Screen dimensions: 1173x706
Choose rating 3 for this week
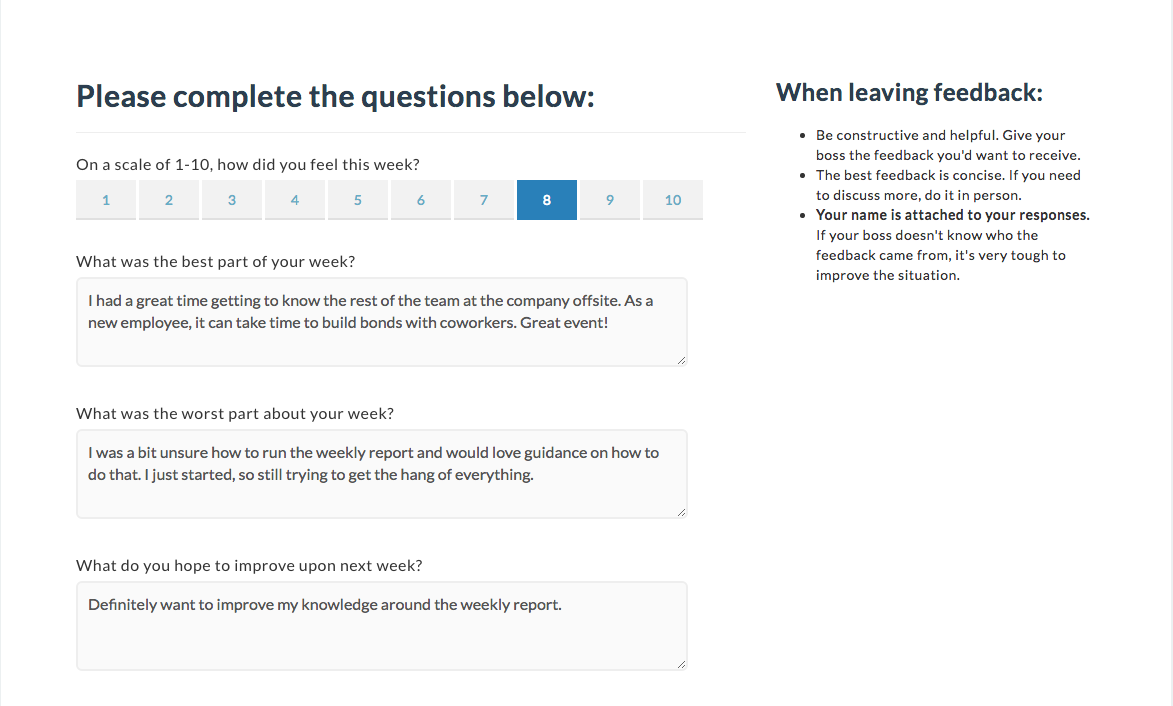click(232, 199)
